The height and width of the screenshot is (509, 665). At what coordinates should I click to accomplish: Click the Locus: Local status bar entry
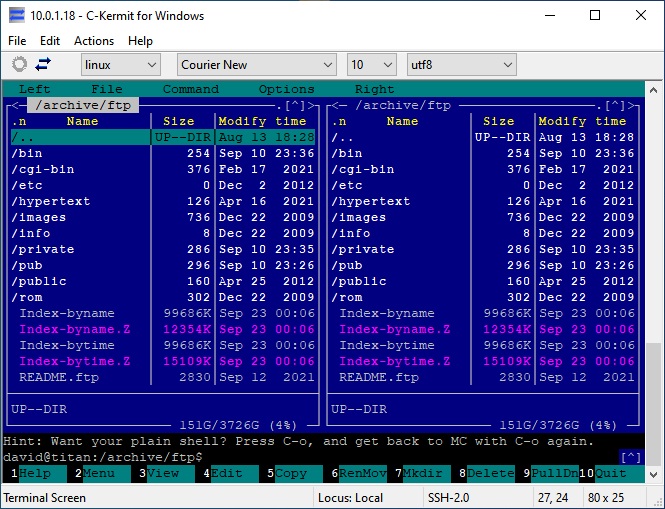pyautogui.click(x=350, y=498)
